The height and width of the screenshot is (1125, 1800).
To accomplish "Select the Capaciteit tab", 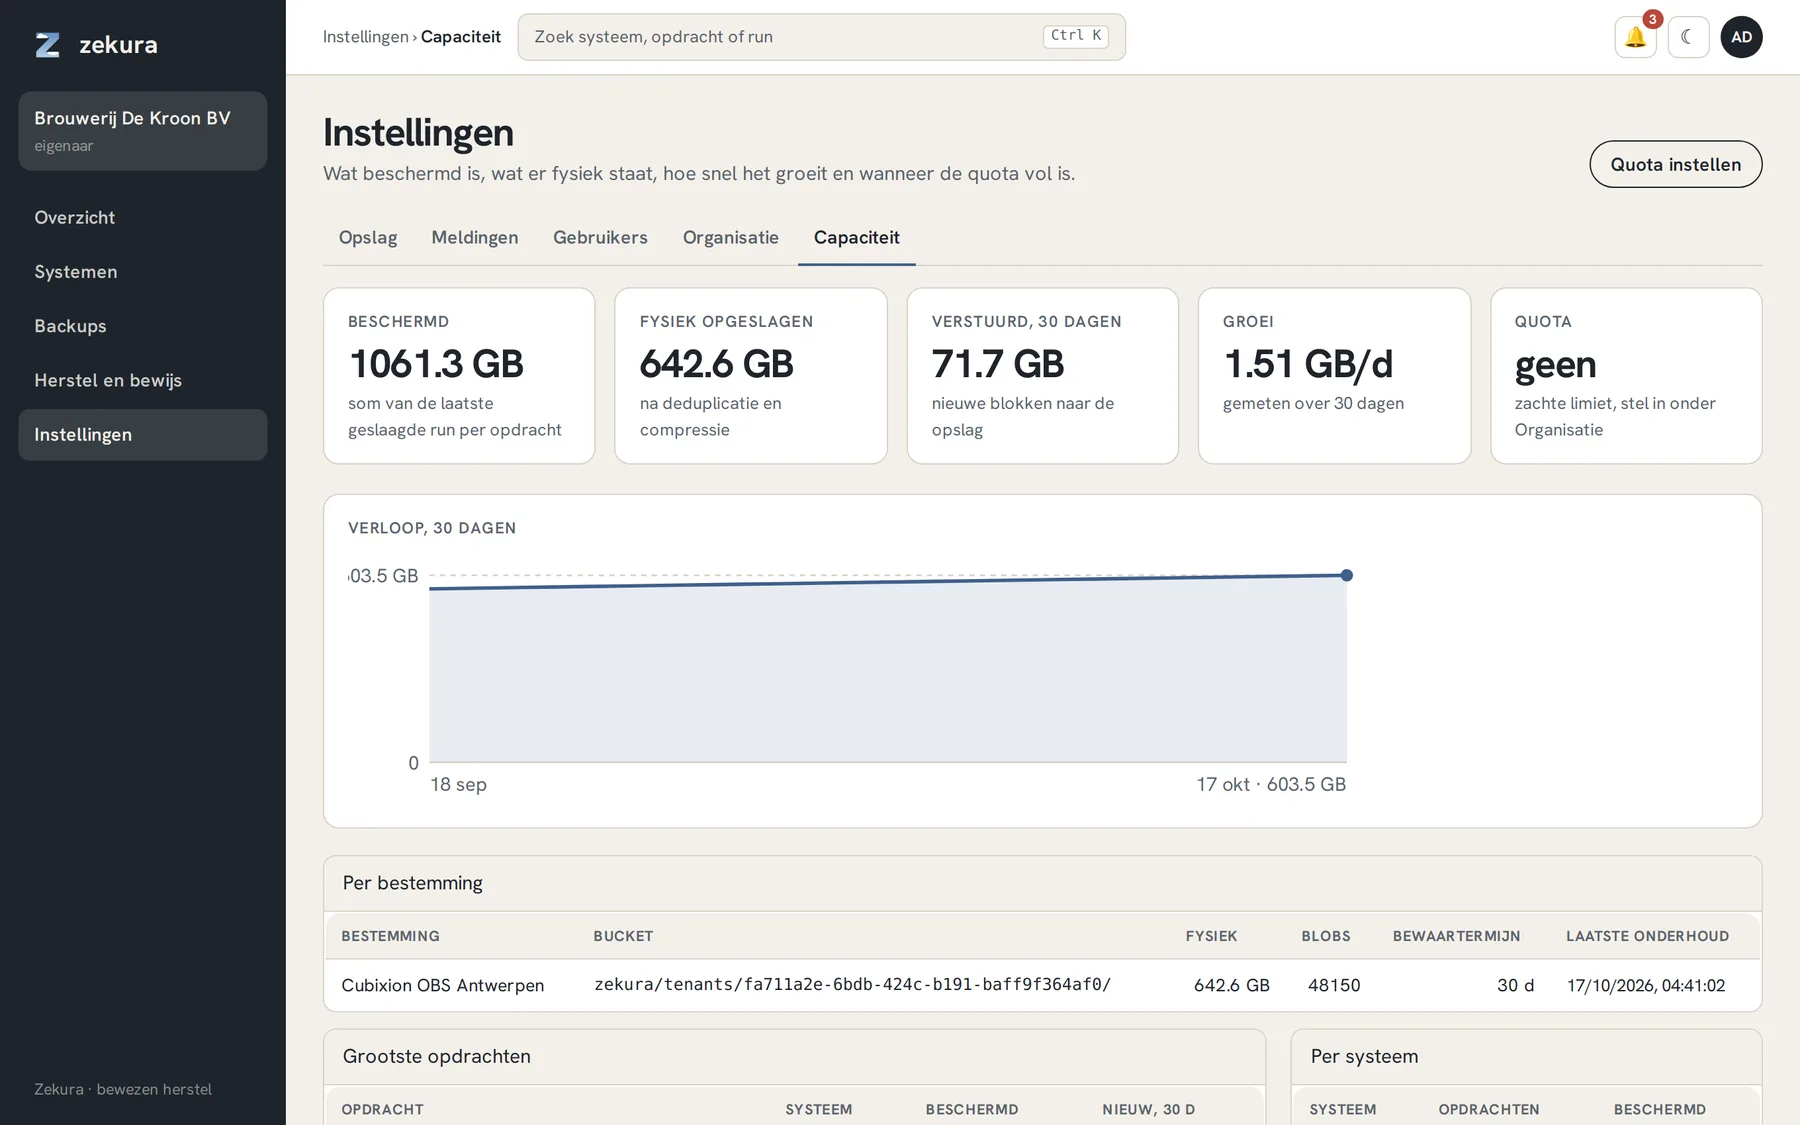I will tap(857, 238).
